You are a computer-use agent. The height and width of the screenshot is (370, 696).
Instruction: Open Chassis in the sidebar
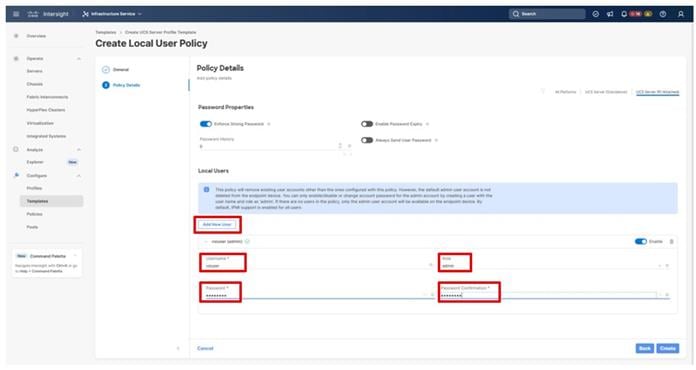35,84
